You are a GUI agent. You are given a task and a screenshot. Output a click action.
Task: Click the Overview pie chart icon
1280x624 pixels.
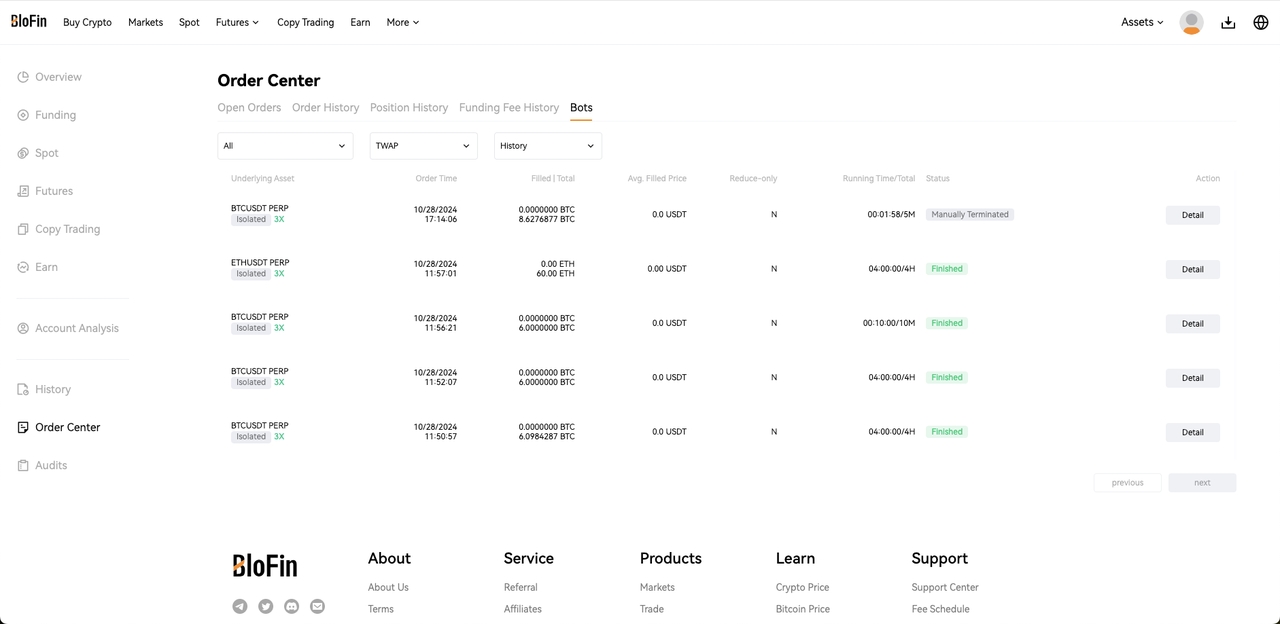(23, 77)
